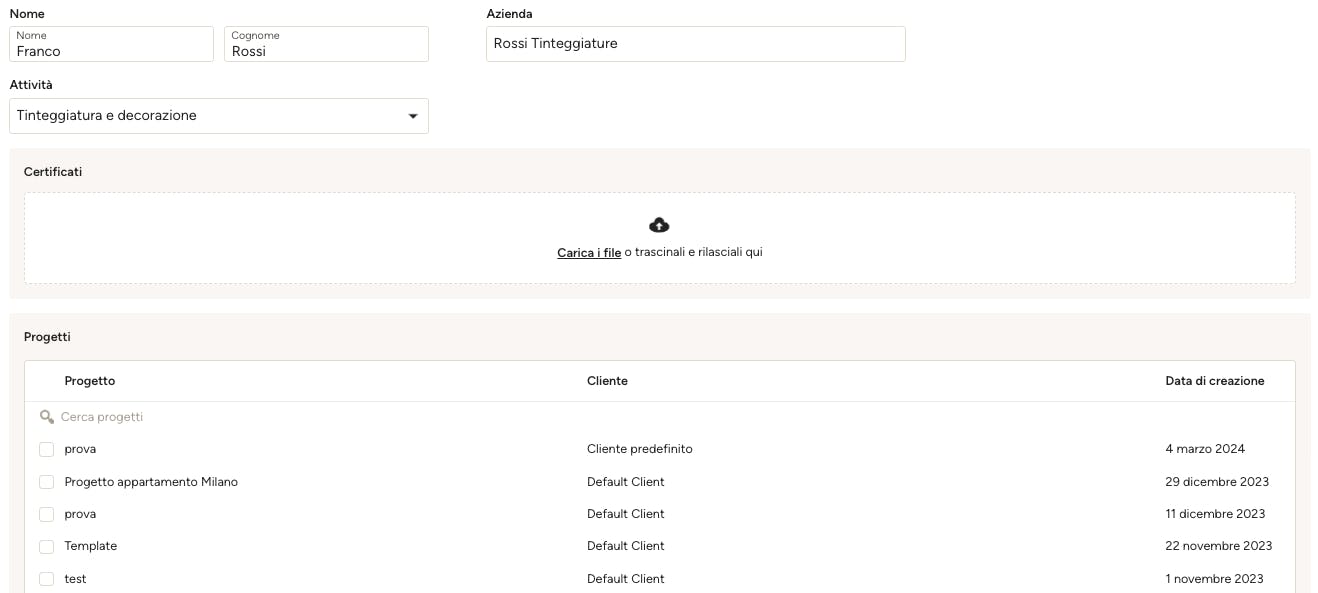Click the Carica i file link
Viewport: 1318px width, 593px height.
click(x=589, y=253)
